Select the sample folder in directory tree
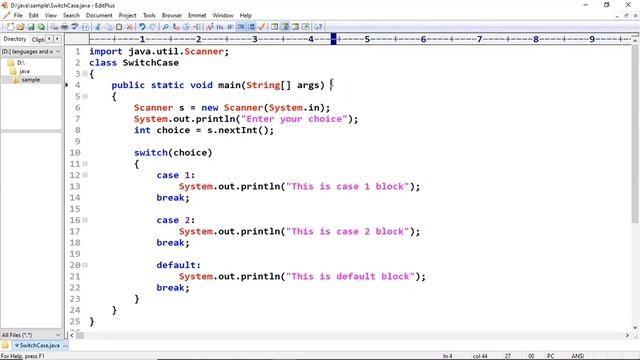The width and height of the screenshot is (640, 360). tap(31, 80)
